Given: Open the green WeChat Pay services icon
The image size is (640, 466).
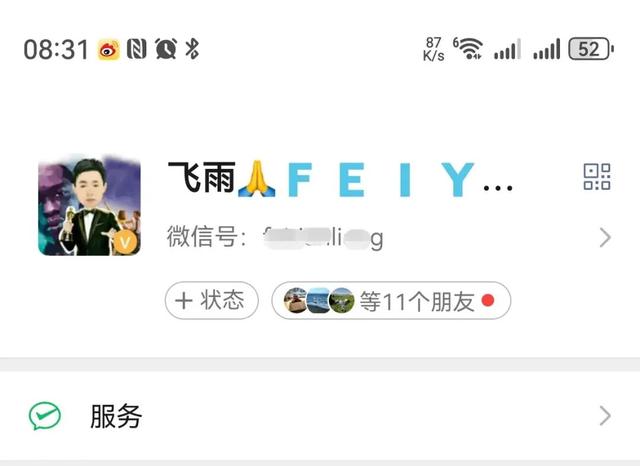Looking at the screenshot, I should (45, 416).
